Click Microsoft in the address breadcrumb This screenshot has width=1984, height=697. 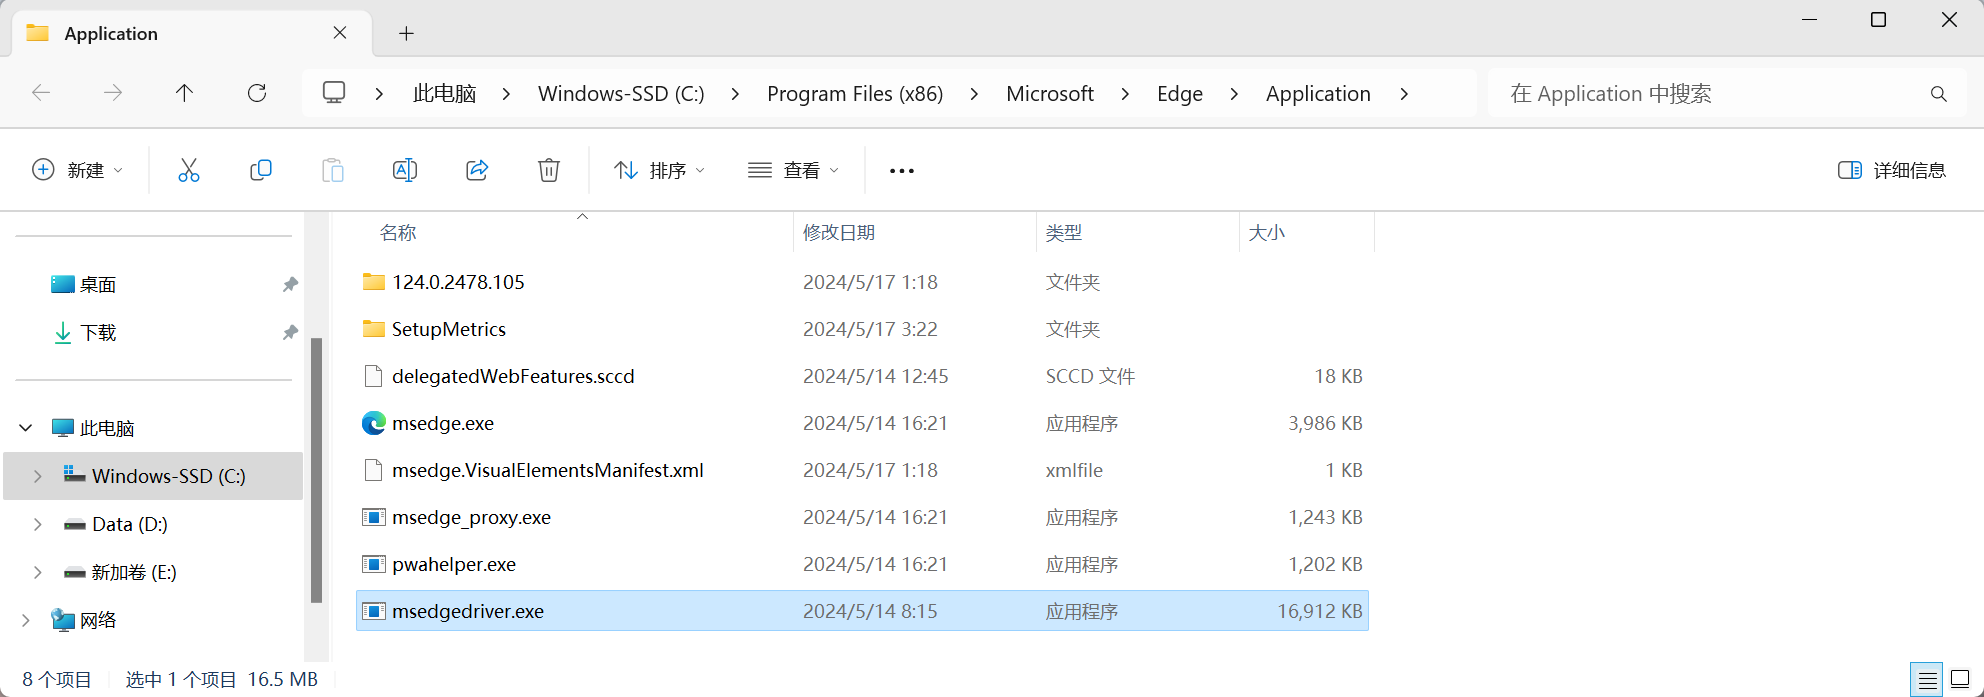(x=1050, y=94)
